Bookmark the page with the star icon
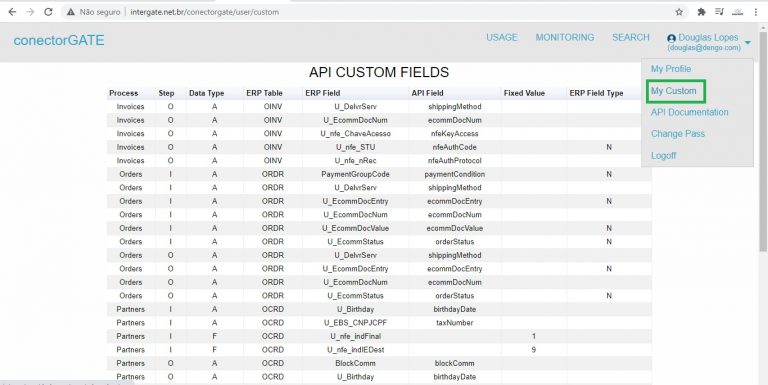 pyautogui.click(x=679, y=12)
